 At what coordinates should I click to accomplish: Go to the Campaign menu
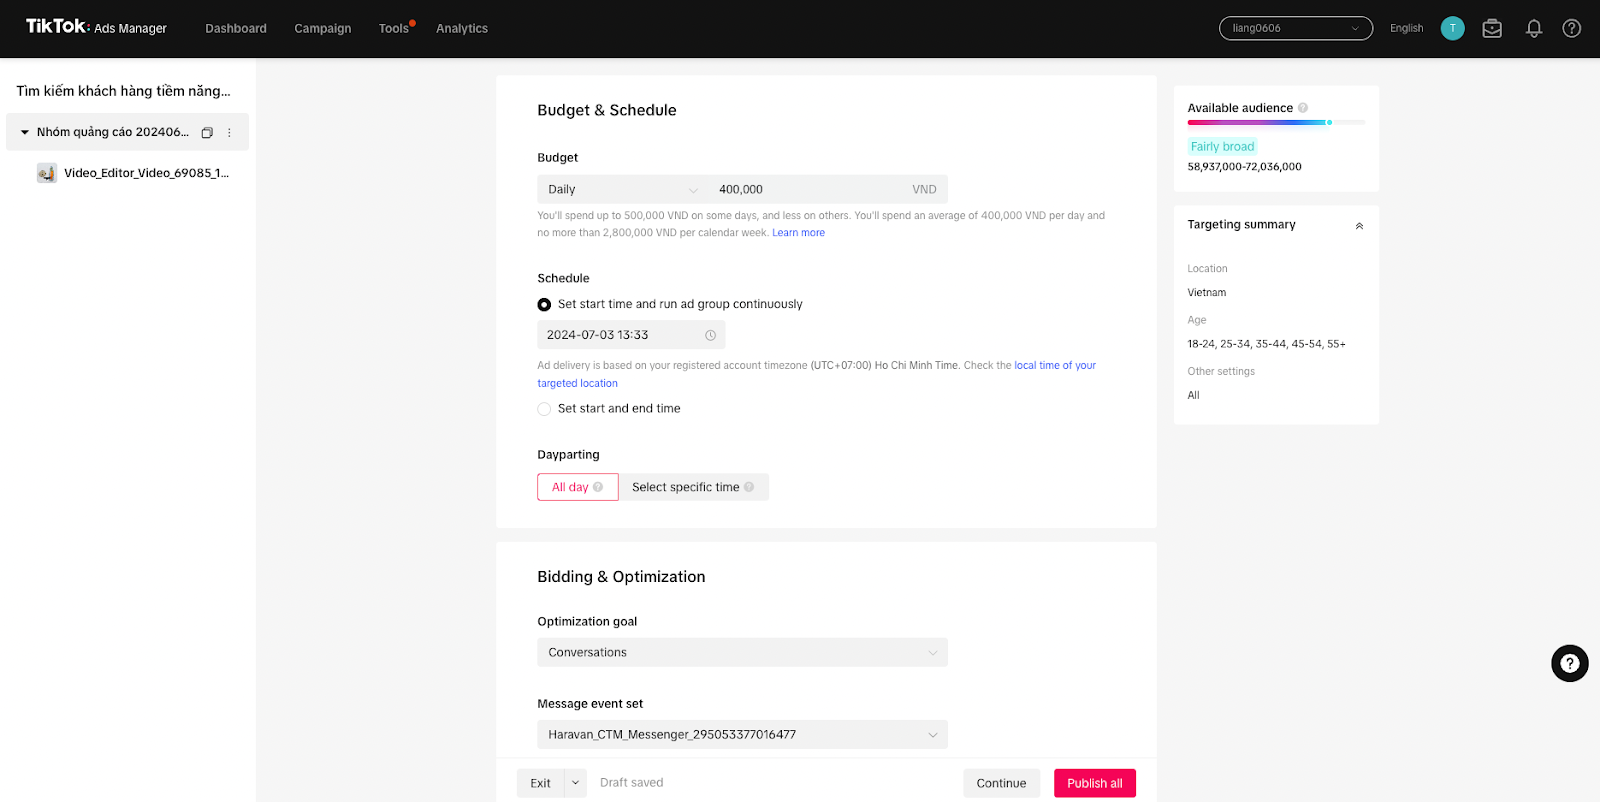pyautogui.click(x=322, y=29)
